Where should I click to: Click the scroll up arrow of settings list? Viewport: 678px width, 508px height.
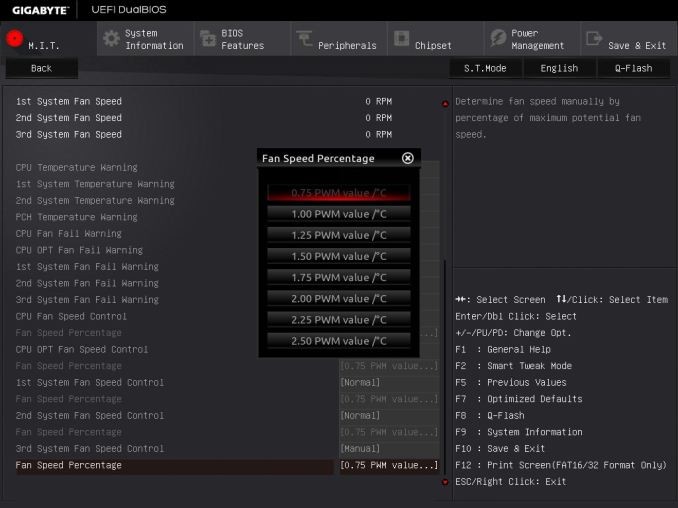pyautogui.click(x=445, y=103)
